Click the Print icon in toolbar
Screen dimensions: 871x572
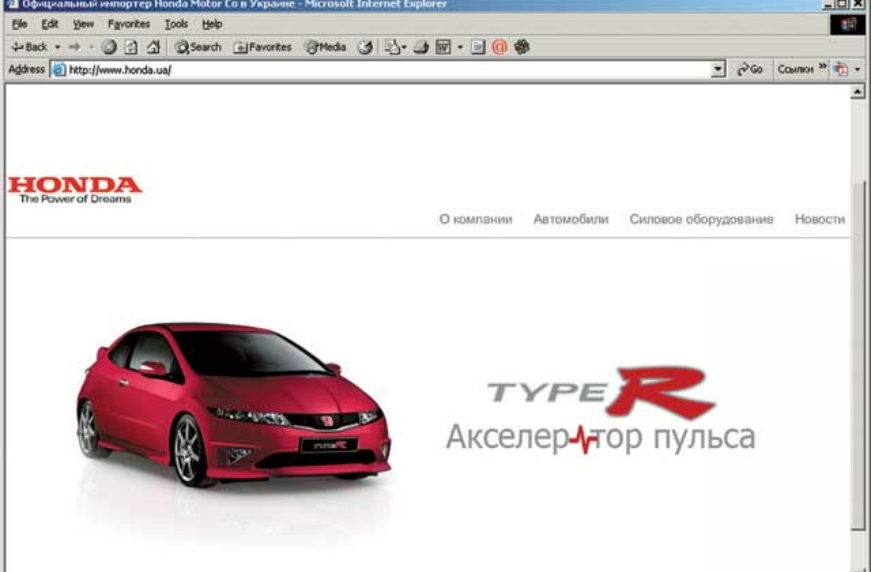(421, 47)
